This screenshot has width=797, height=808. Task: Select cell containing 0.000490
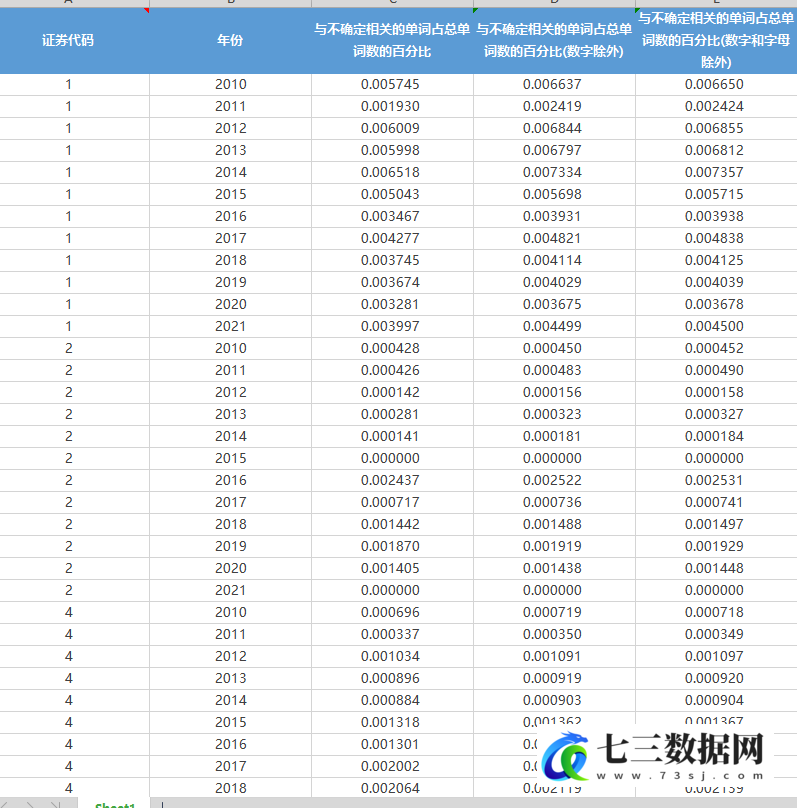716,371
